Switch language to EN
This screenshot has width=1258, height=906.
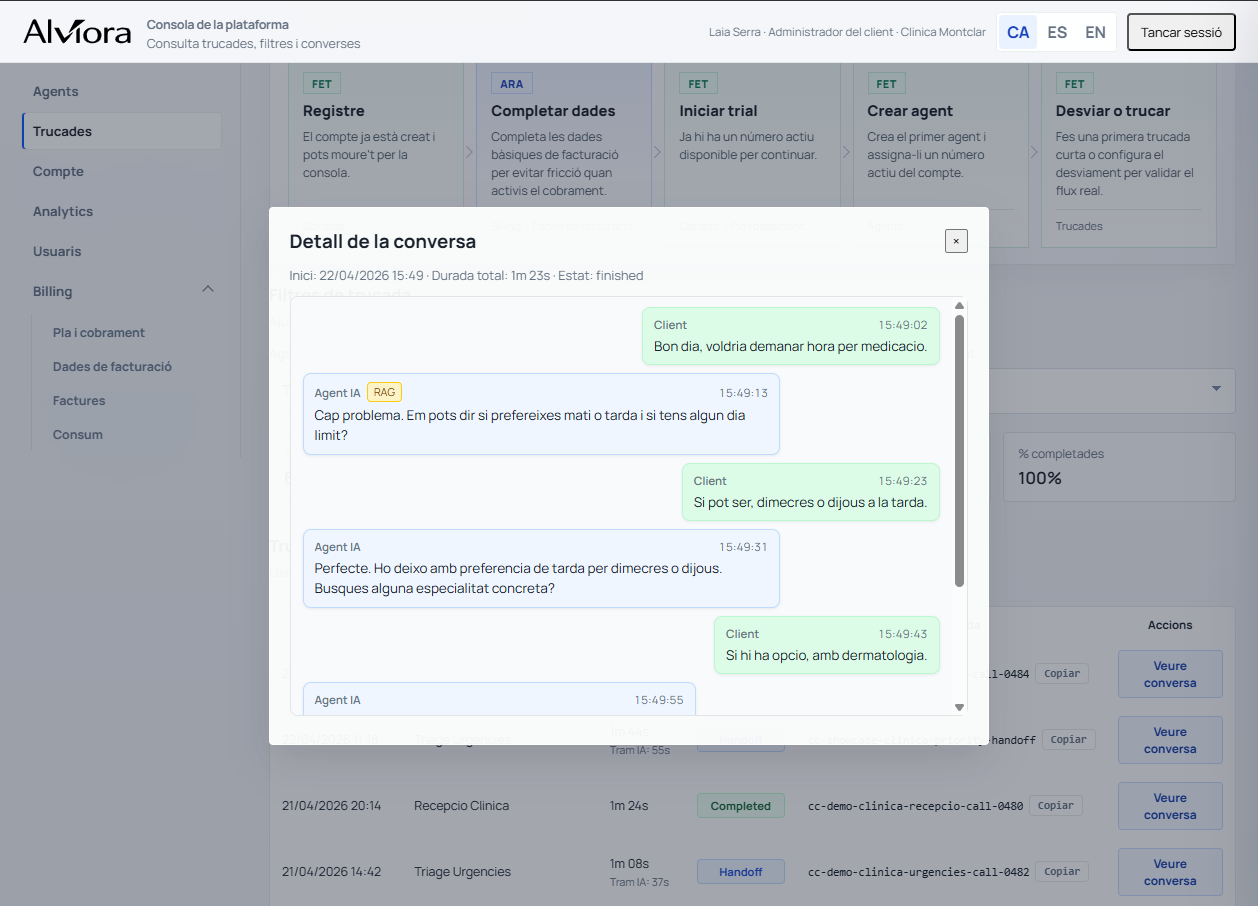(1096, 32)
